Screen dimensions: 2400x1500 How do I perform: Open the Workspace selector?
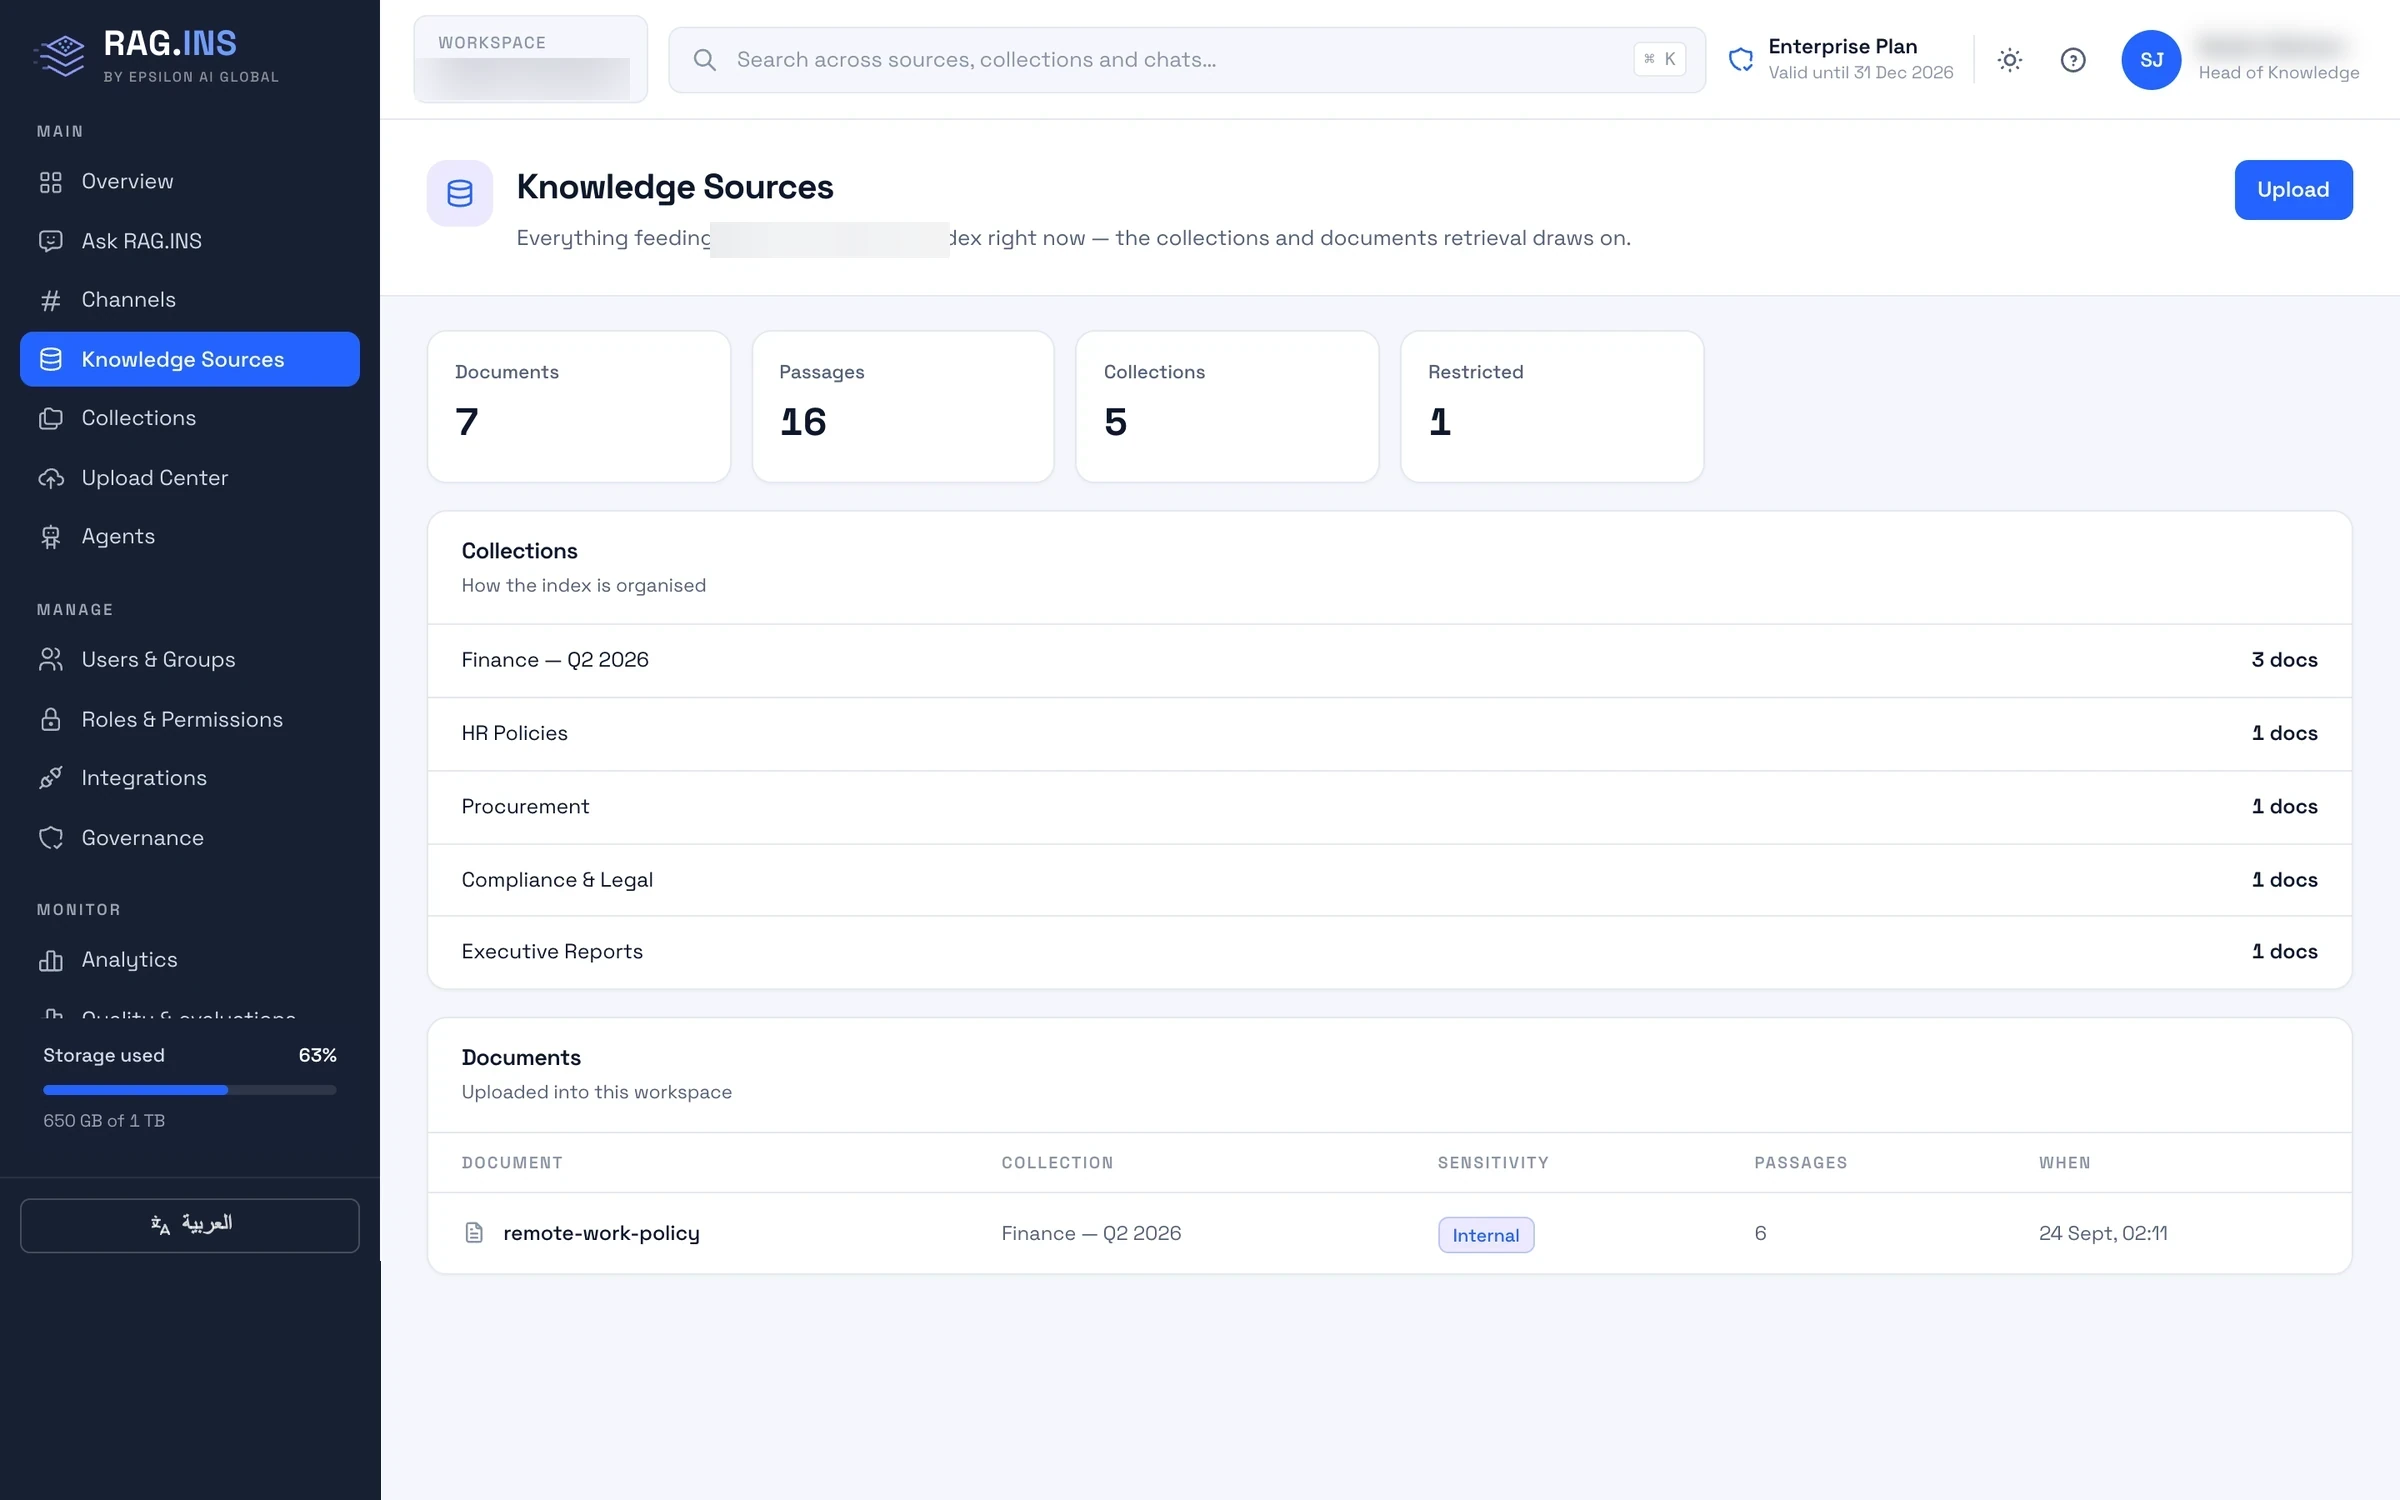click(x=530, y=59)
